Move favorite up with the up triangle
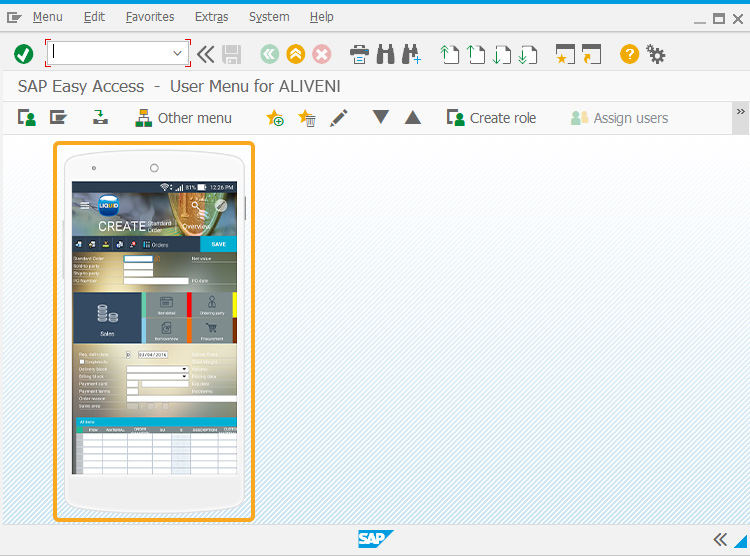 pyautogui.click(x=413, y=117)
